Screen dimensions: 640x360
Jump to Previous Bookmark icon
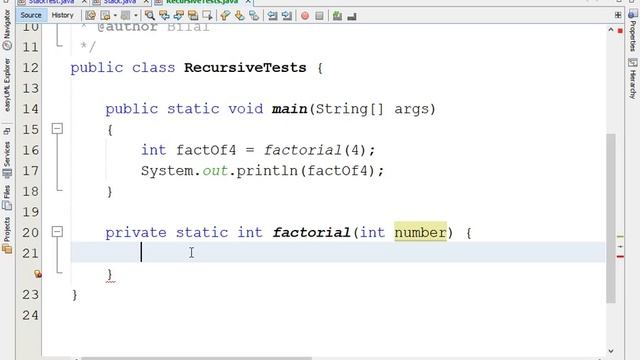point(225,16)
